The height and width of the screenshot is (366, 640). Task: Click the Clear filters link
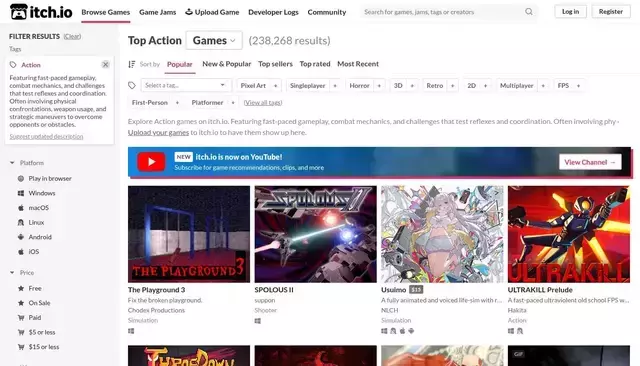pyautogui.click(x=72, y=36)
